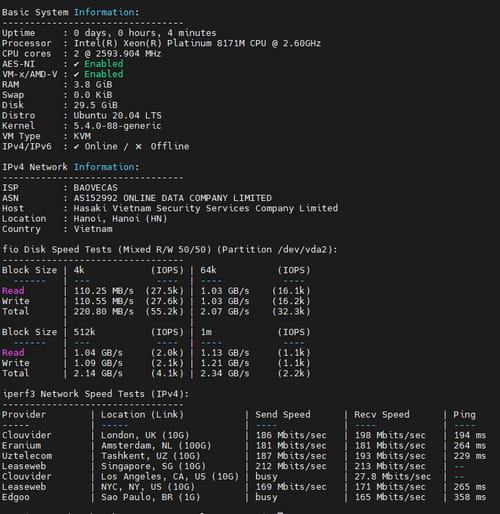This screenshot has width=500, height=514.
Task: Click the 4k read IOPS value (27.5k)
Action: click(x=165, y=291)
